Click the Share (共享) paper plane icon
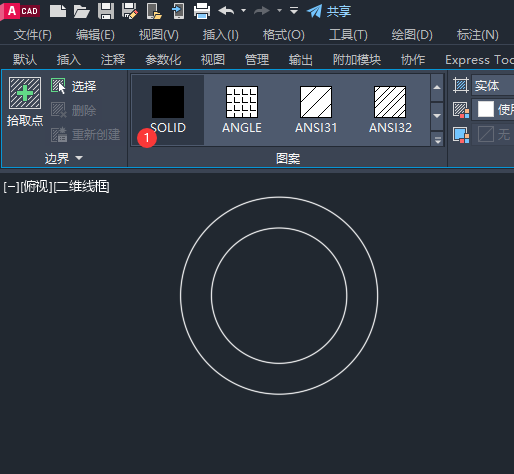 pos(314,11)
